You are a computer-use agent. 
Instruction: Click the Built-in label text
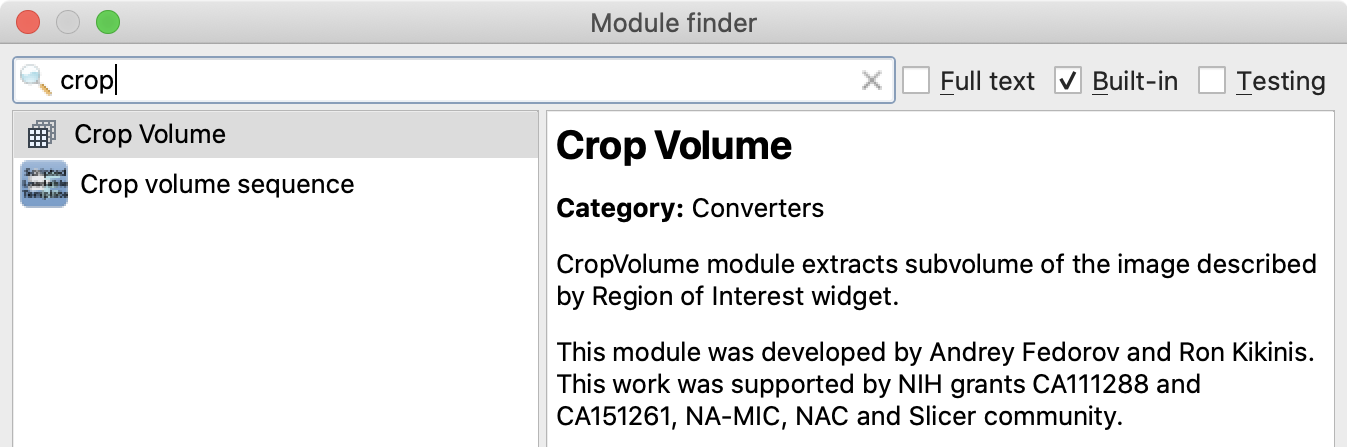tap(1135, 81)
